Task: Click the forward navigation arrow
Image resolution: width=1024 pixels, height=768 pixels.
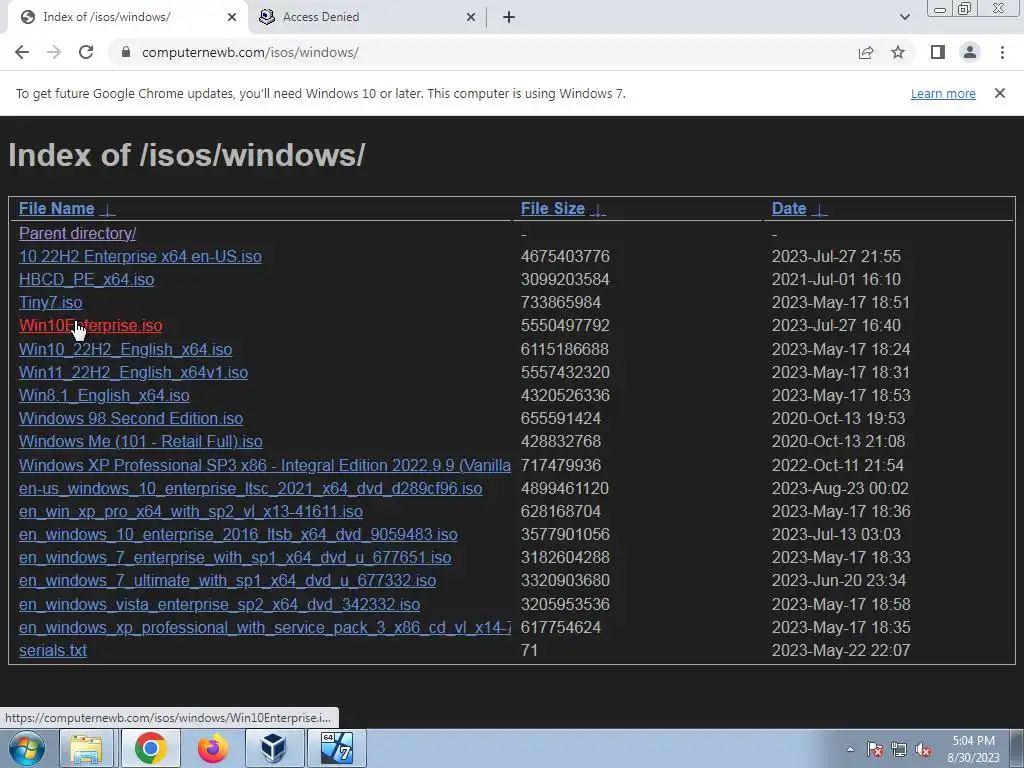Action: click(x=54, y=52)
